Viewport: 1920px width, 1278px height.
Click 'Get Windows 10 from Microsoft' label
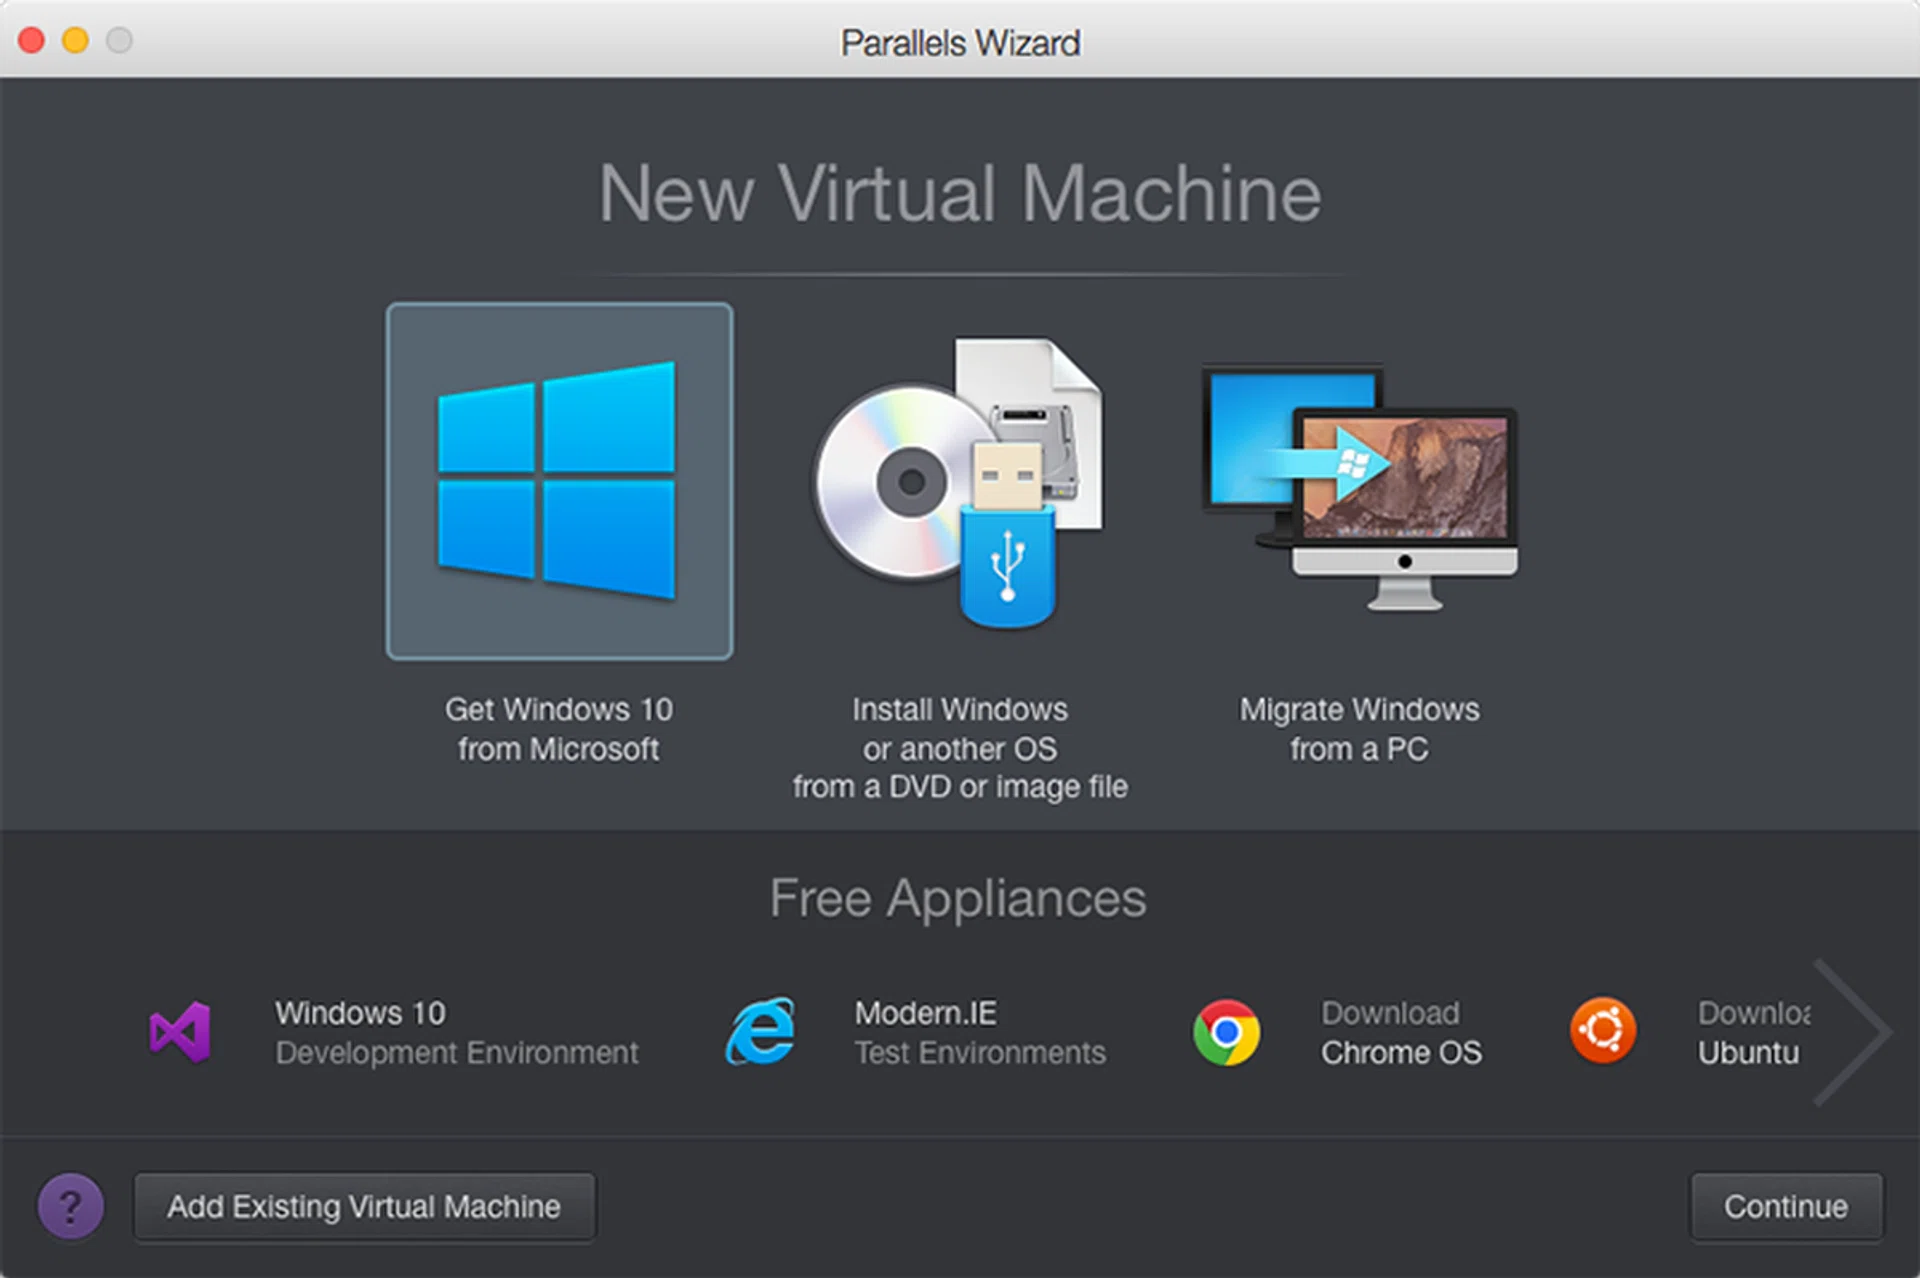pos(558,729)
